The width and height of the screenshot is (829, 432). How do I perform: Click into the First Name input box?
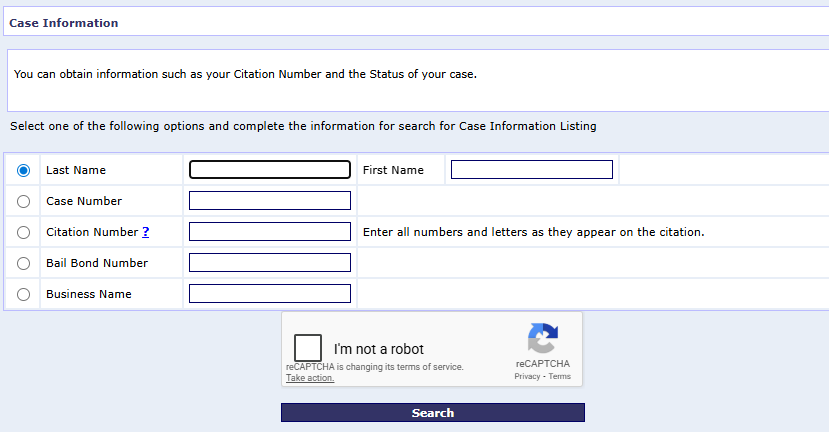coord(531,170)
